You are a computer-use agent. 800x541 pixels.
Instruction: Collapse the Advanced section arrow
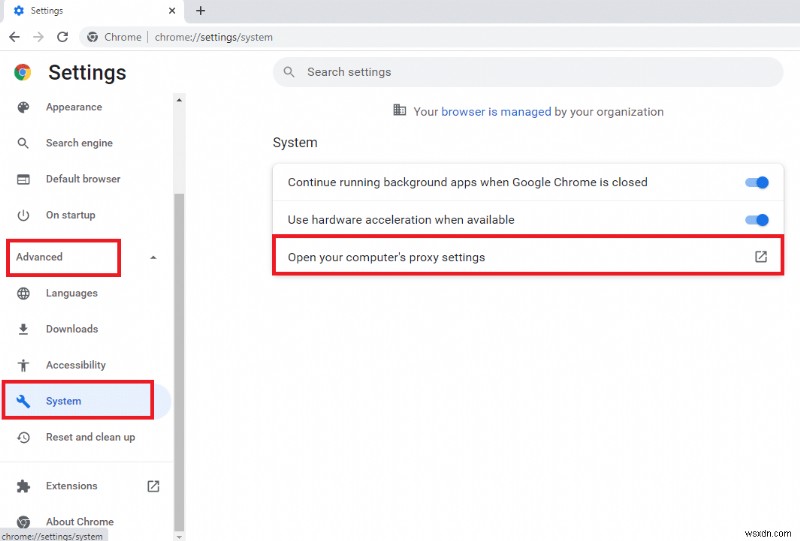tap(153, 258)
